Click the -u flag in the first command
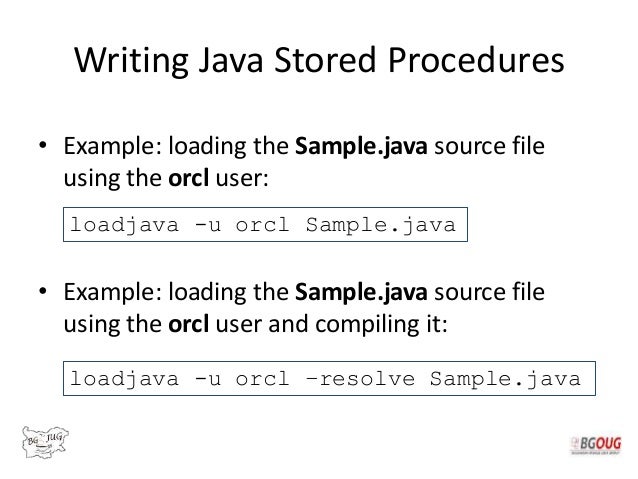Image resolution: width=638 pixels, height=479 pixels. (208, 225)
